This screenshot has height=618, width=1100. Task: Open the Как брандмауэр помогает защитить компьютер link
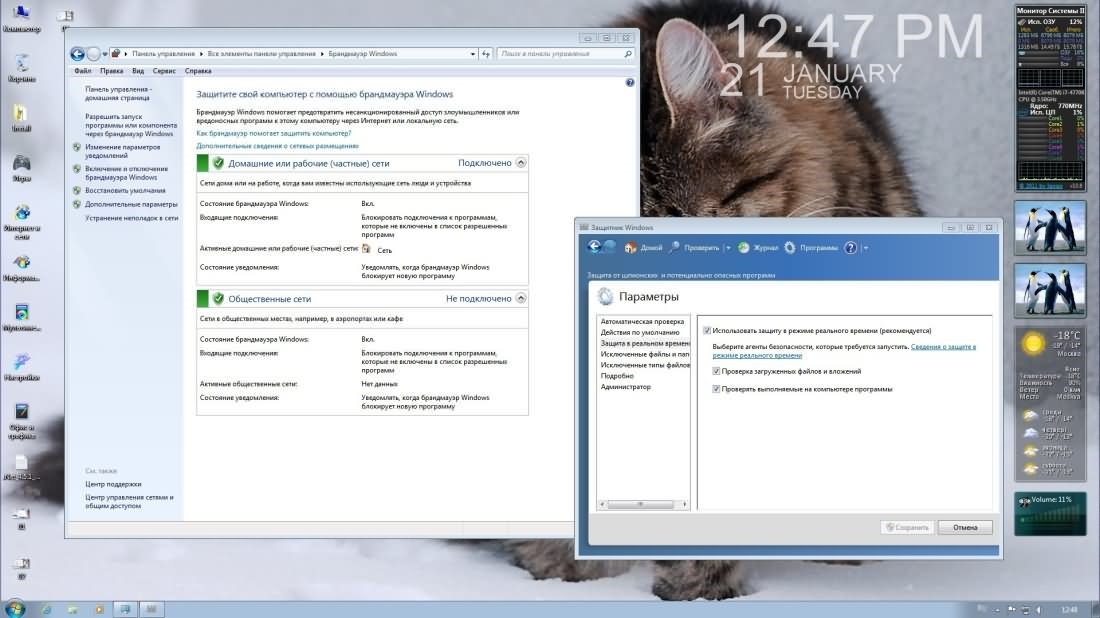coord(274,133)
